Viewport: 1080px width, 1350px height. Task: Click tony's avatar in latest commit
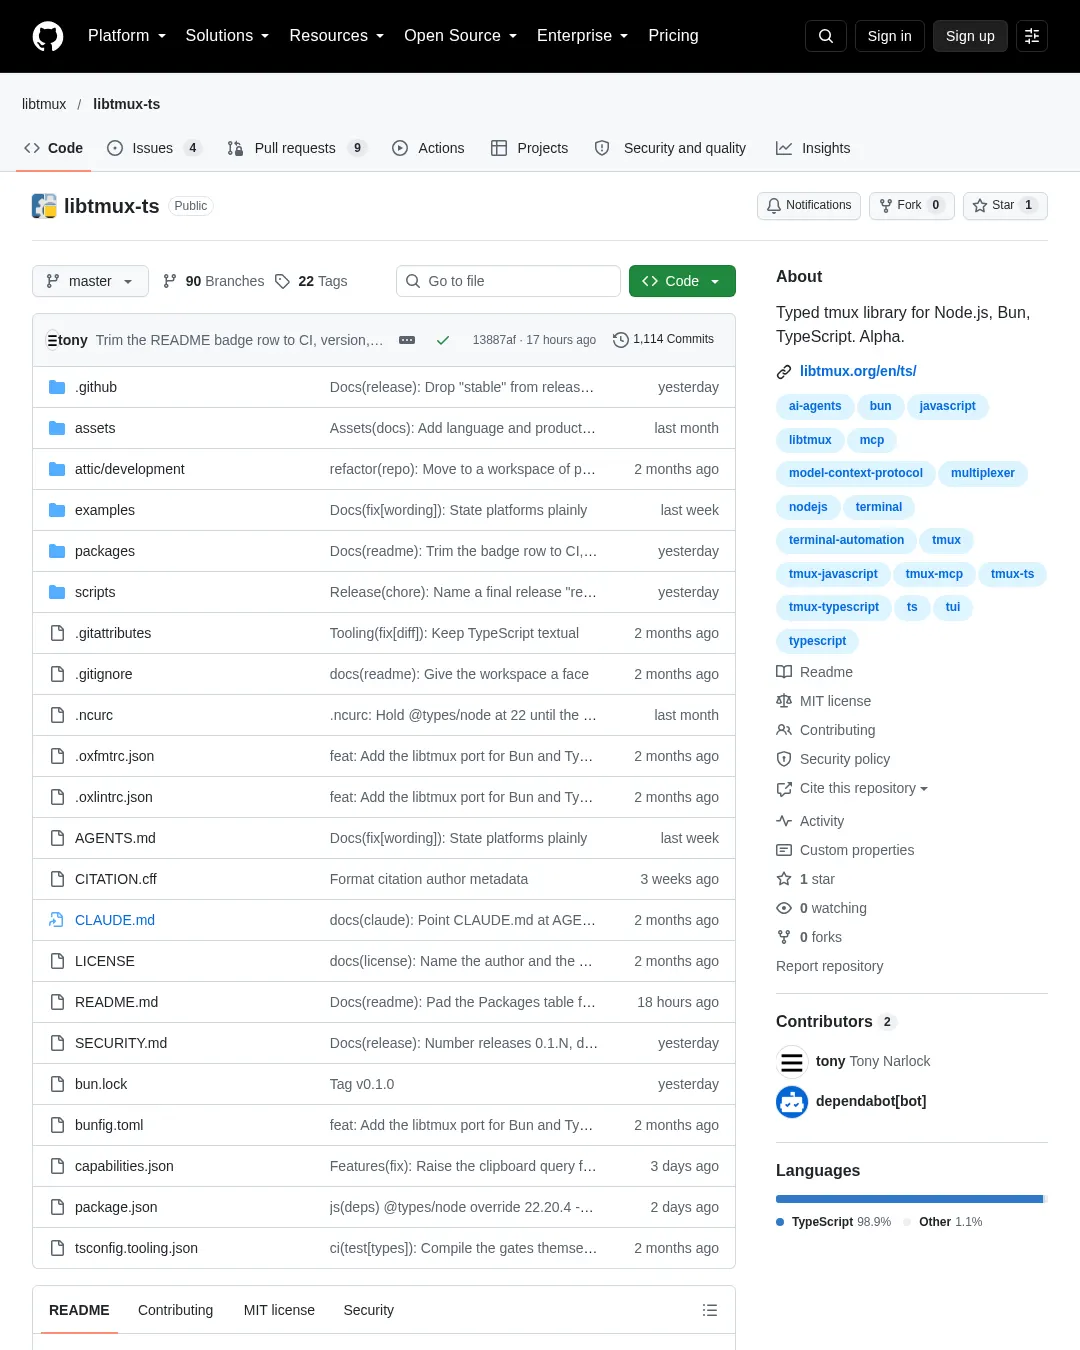coord(52,340)
